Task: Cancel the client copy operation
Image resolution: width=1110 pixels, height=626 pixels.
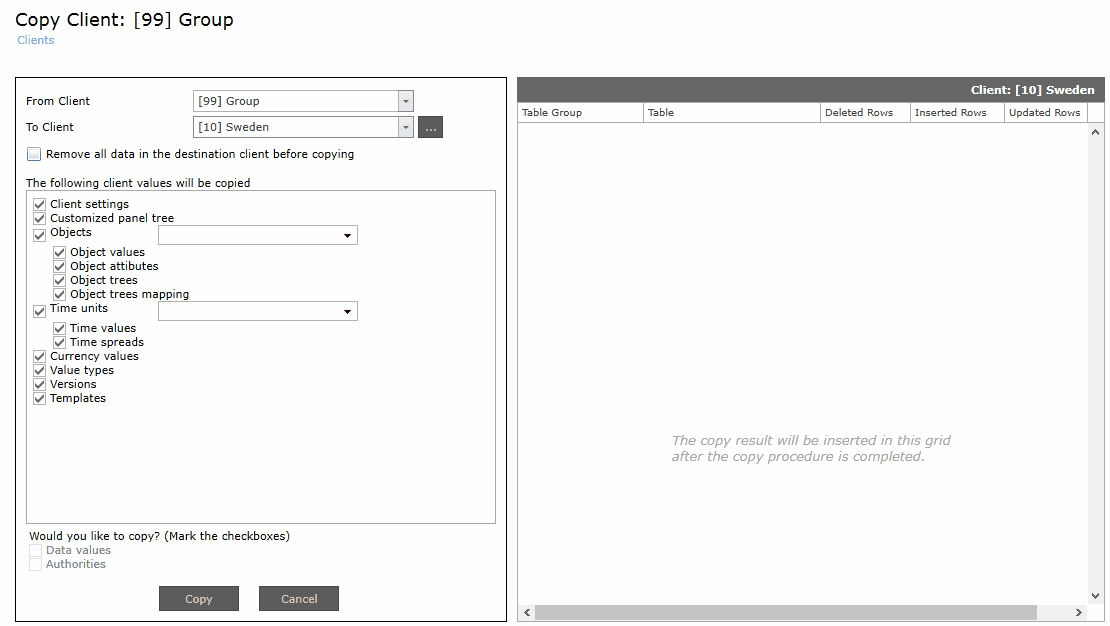Action: [298, 598]
